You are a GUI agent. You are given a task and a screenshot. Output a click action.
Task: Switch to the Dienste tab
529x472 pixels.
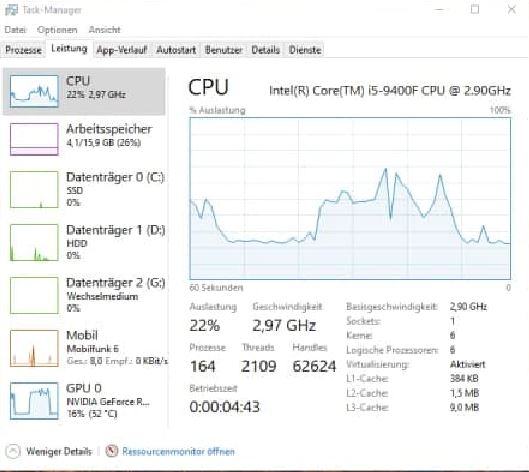click(x=305, y=50)
